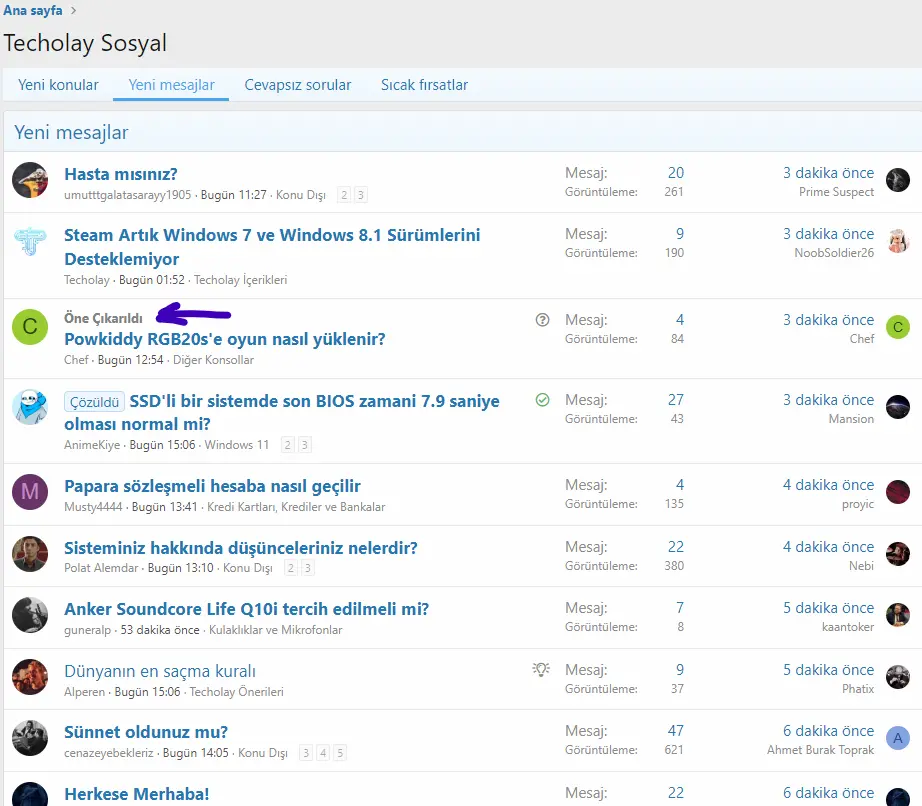Open Sünnet oldunuz mu? thread
Image resolution: width=922 pixels, height=806 pixels.
pos(146,733)
